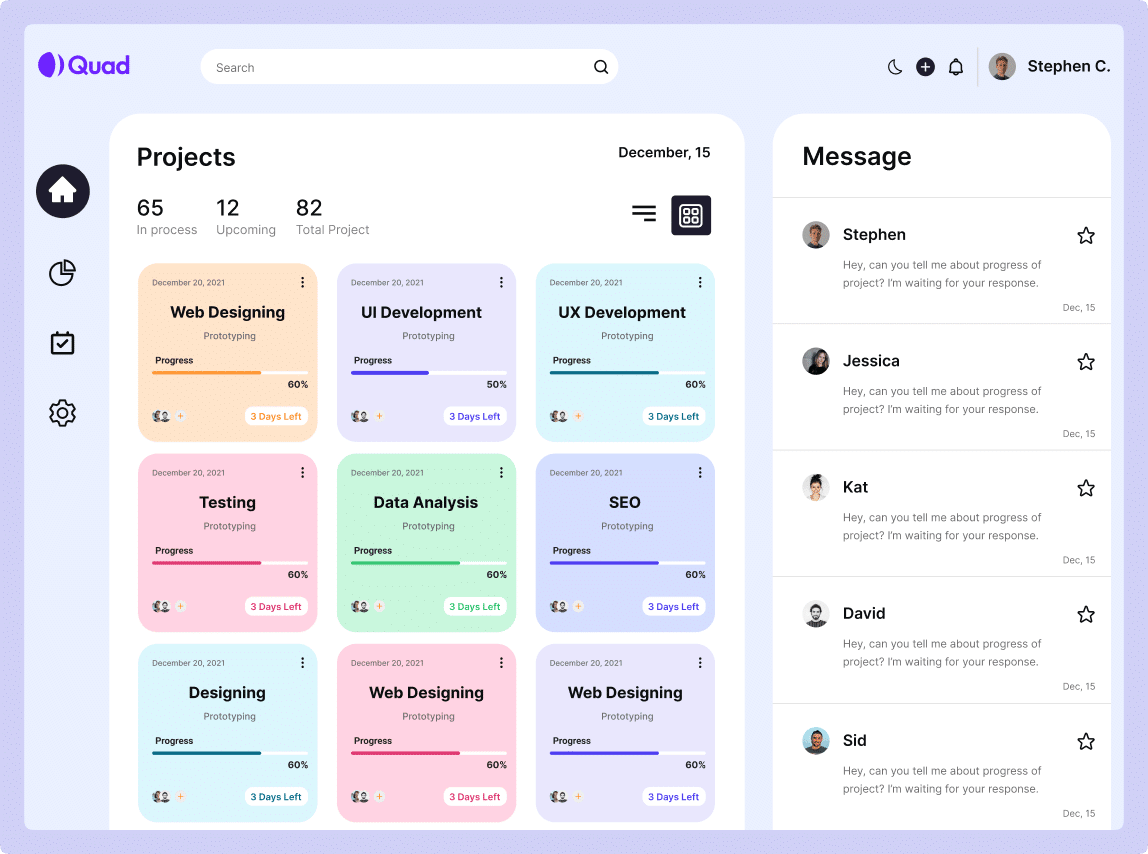Screen dimensions: 1148x854
Task: Click into the Search input field
Action: [x=395, y=68]
